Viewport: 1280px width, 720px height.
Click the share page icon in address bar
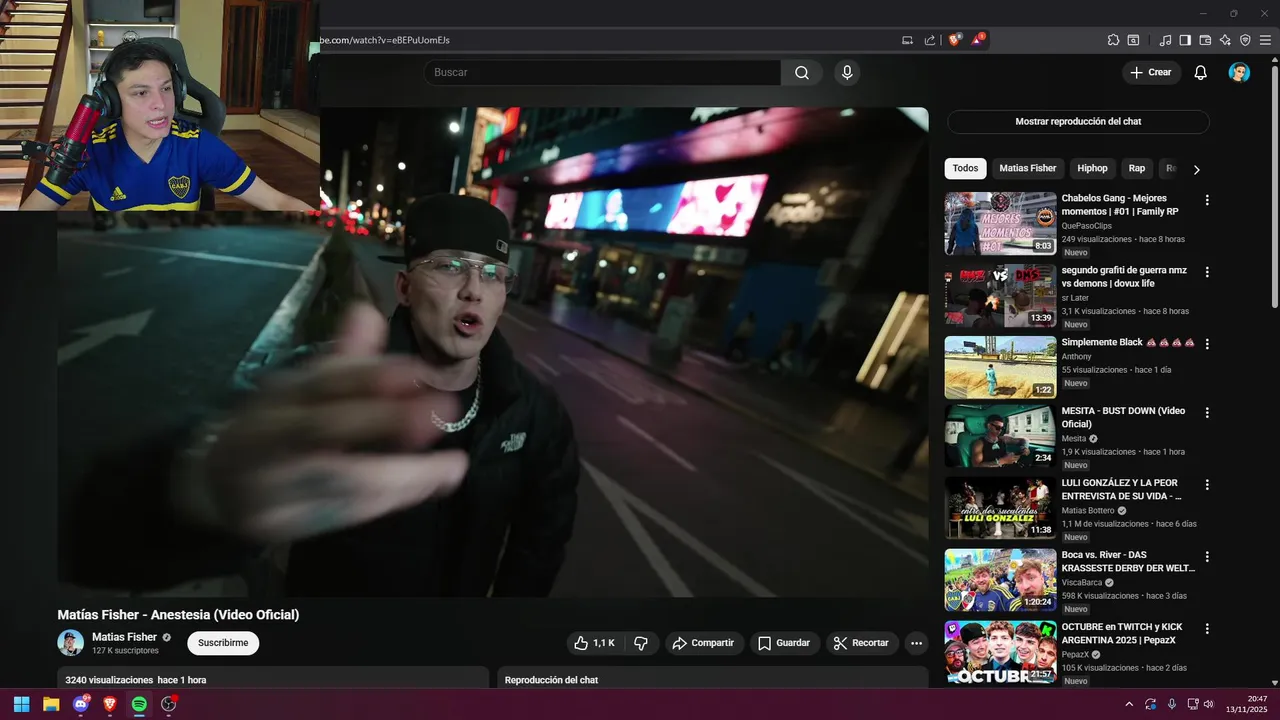tap(930, 40)
